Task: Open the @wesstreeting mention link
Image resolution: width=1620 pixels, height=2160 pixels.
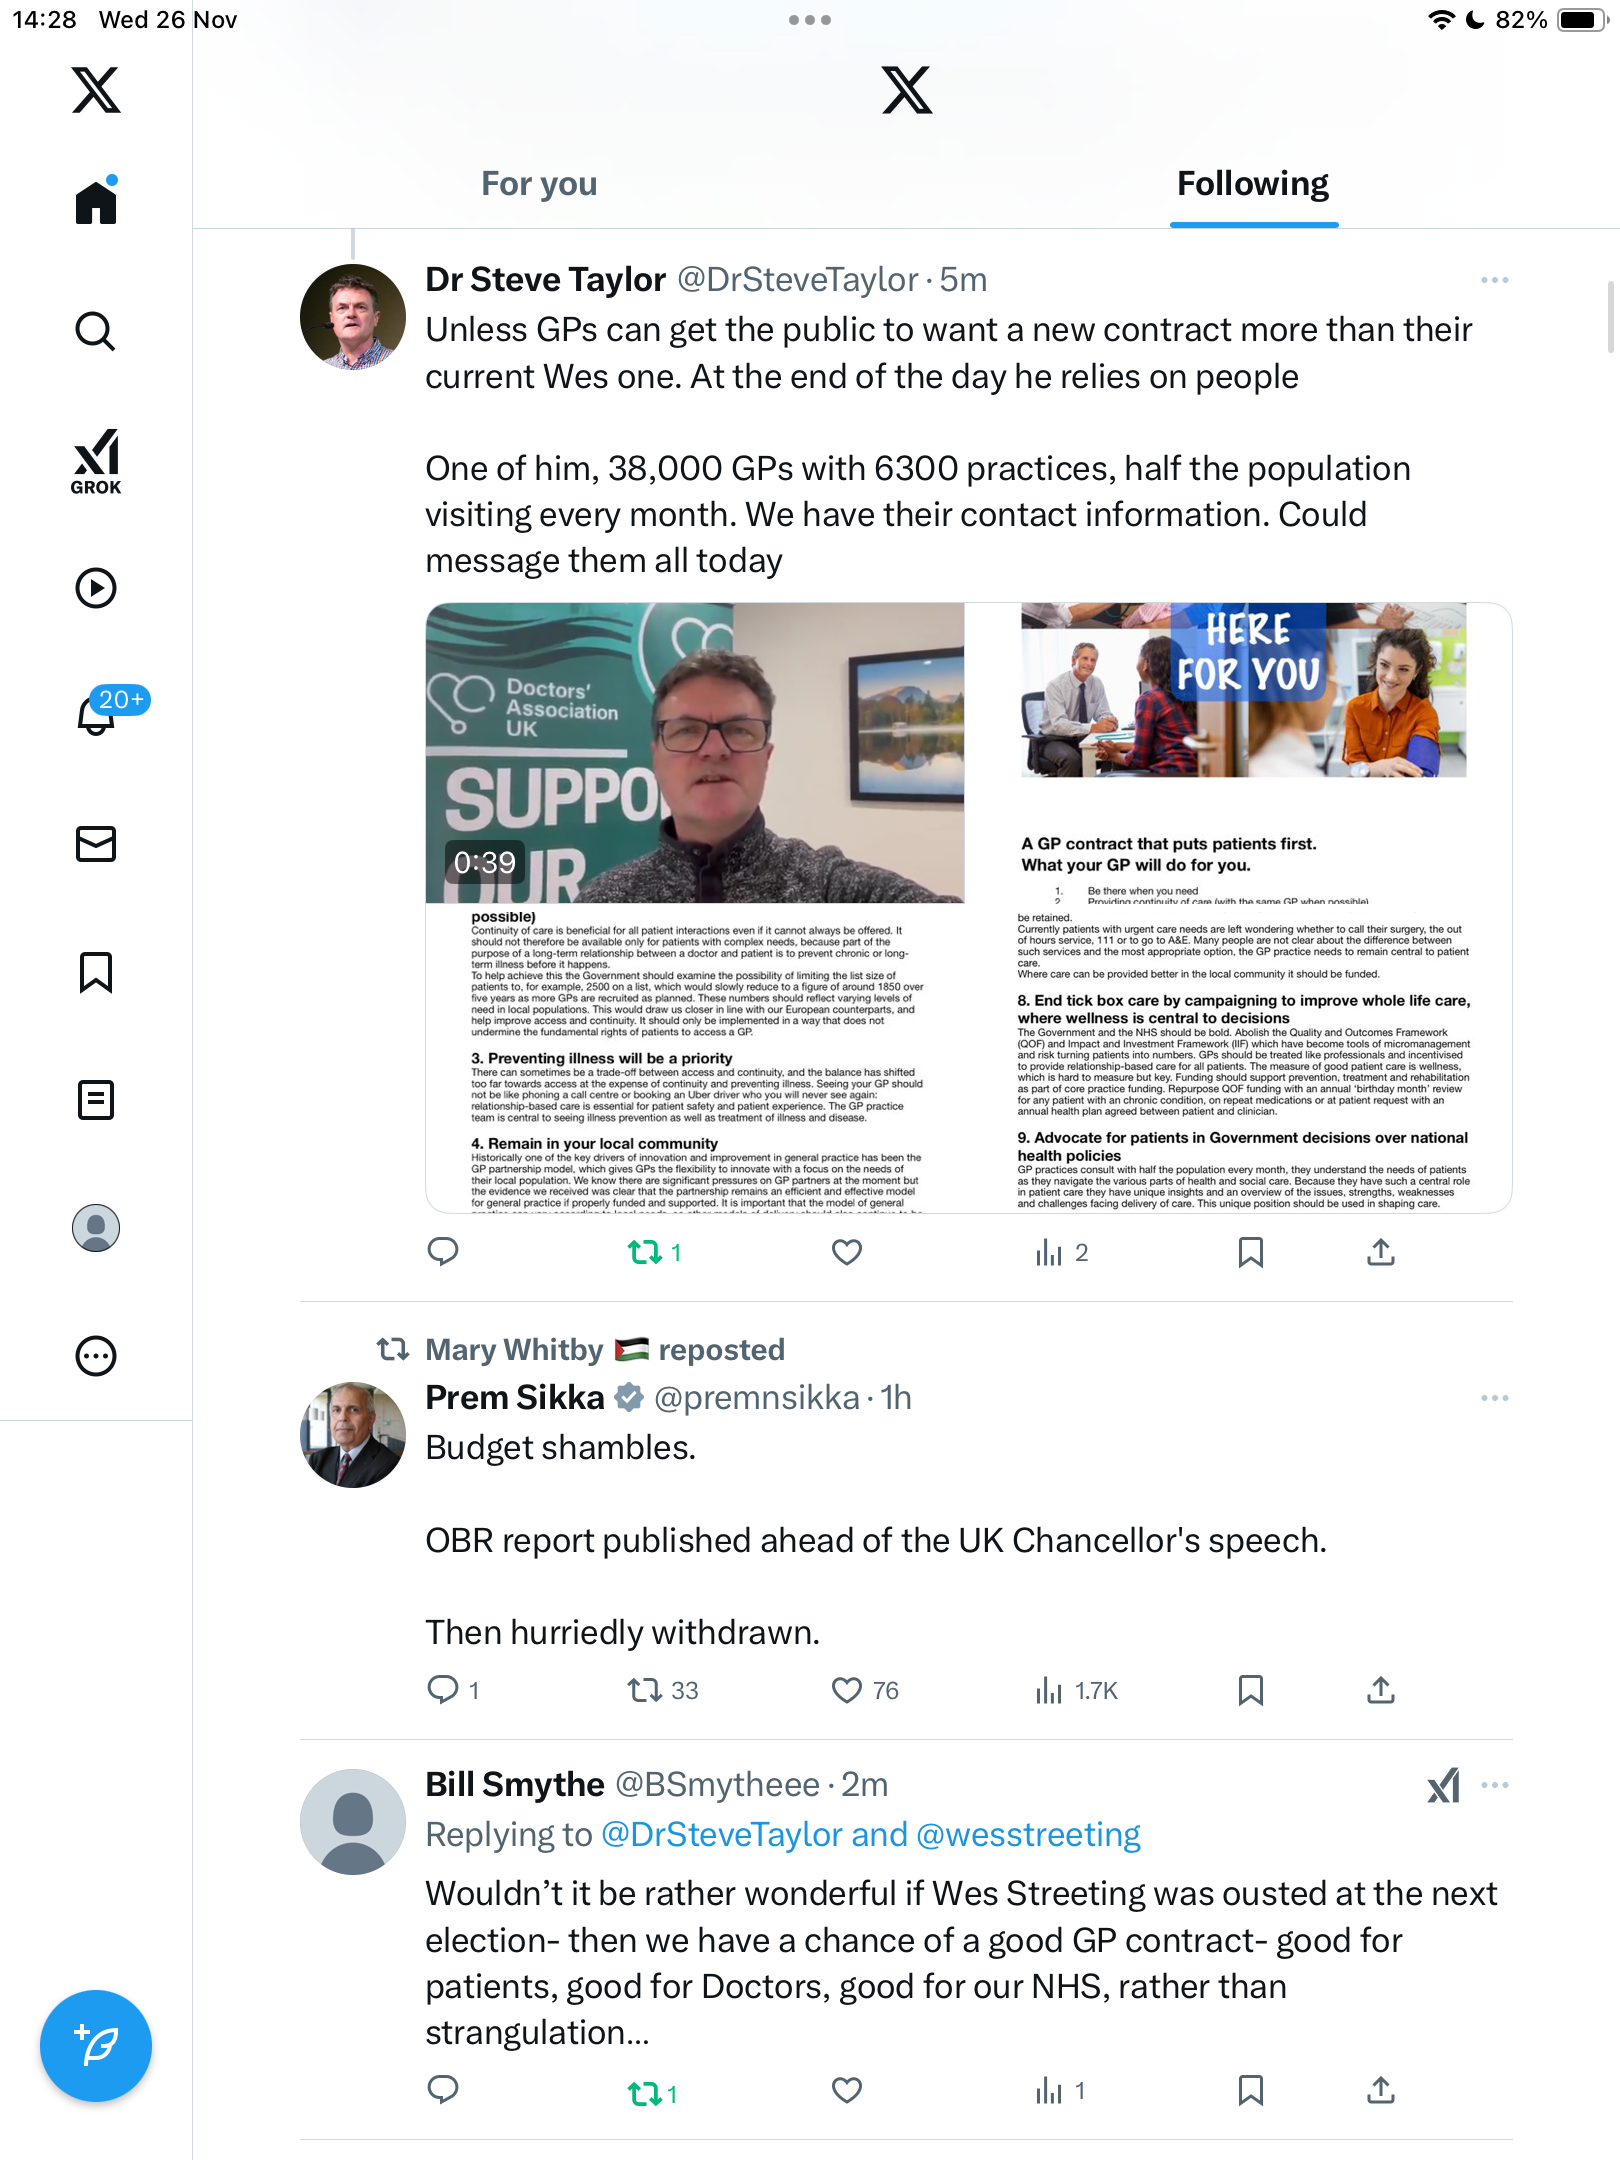Action: click(1028, 1835)
